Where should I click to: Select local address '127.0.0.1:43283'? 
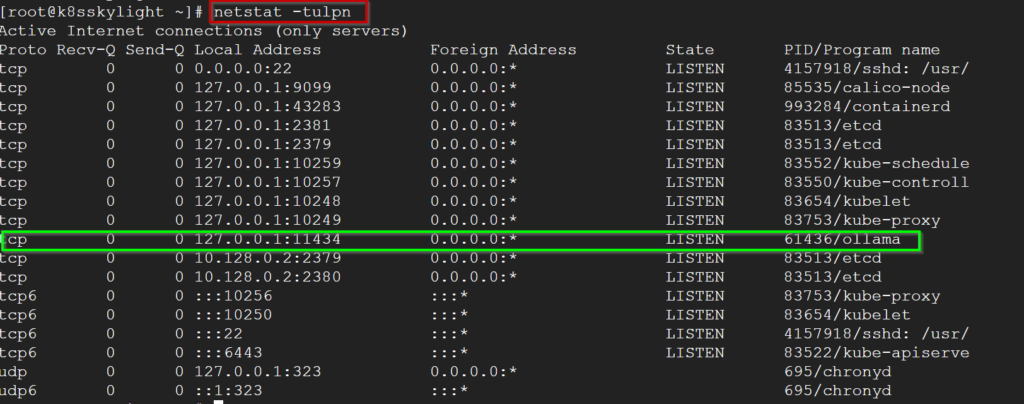pyautogui.click(x=268, y=106)
